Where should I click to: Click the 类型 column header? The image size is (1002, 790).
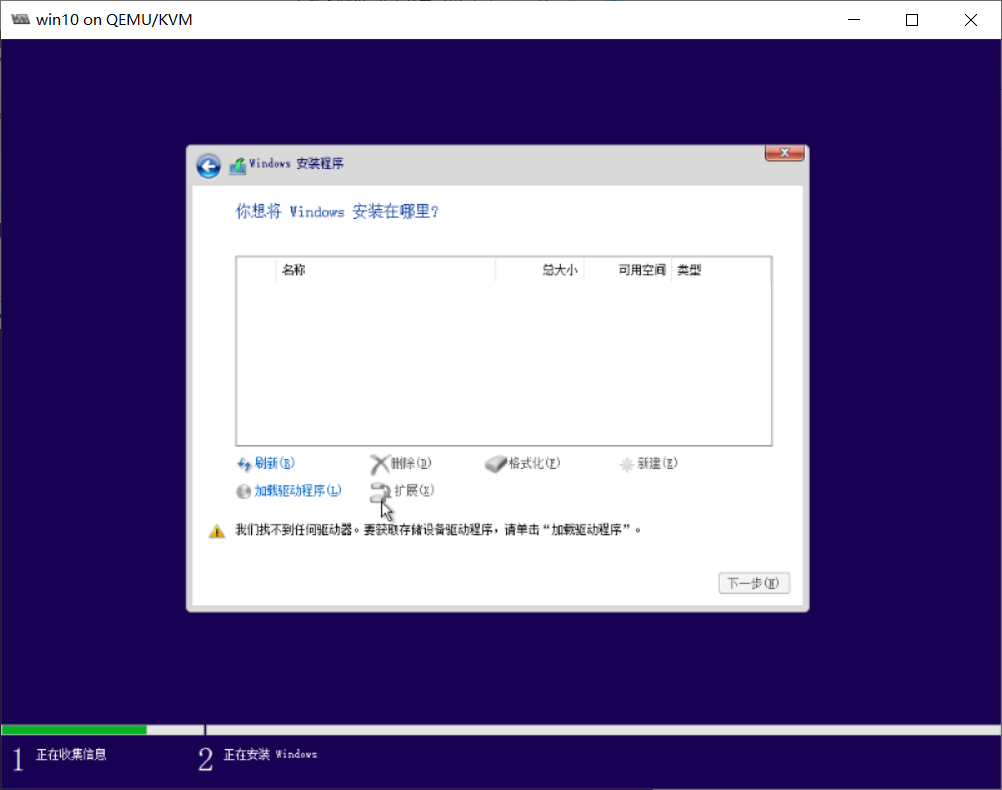click(x=721, y=270)
